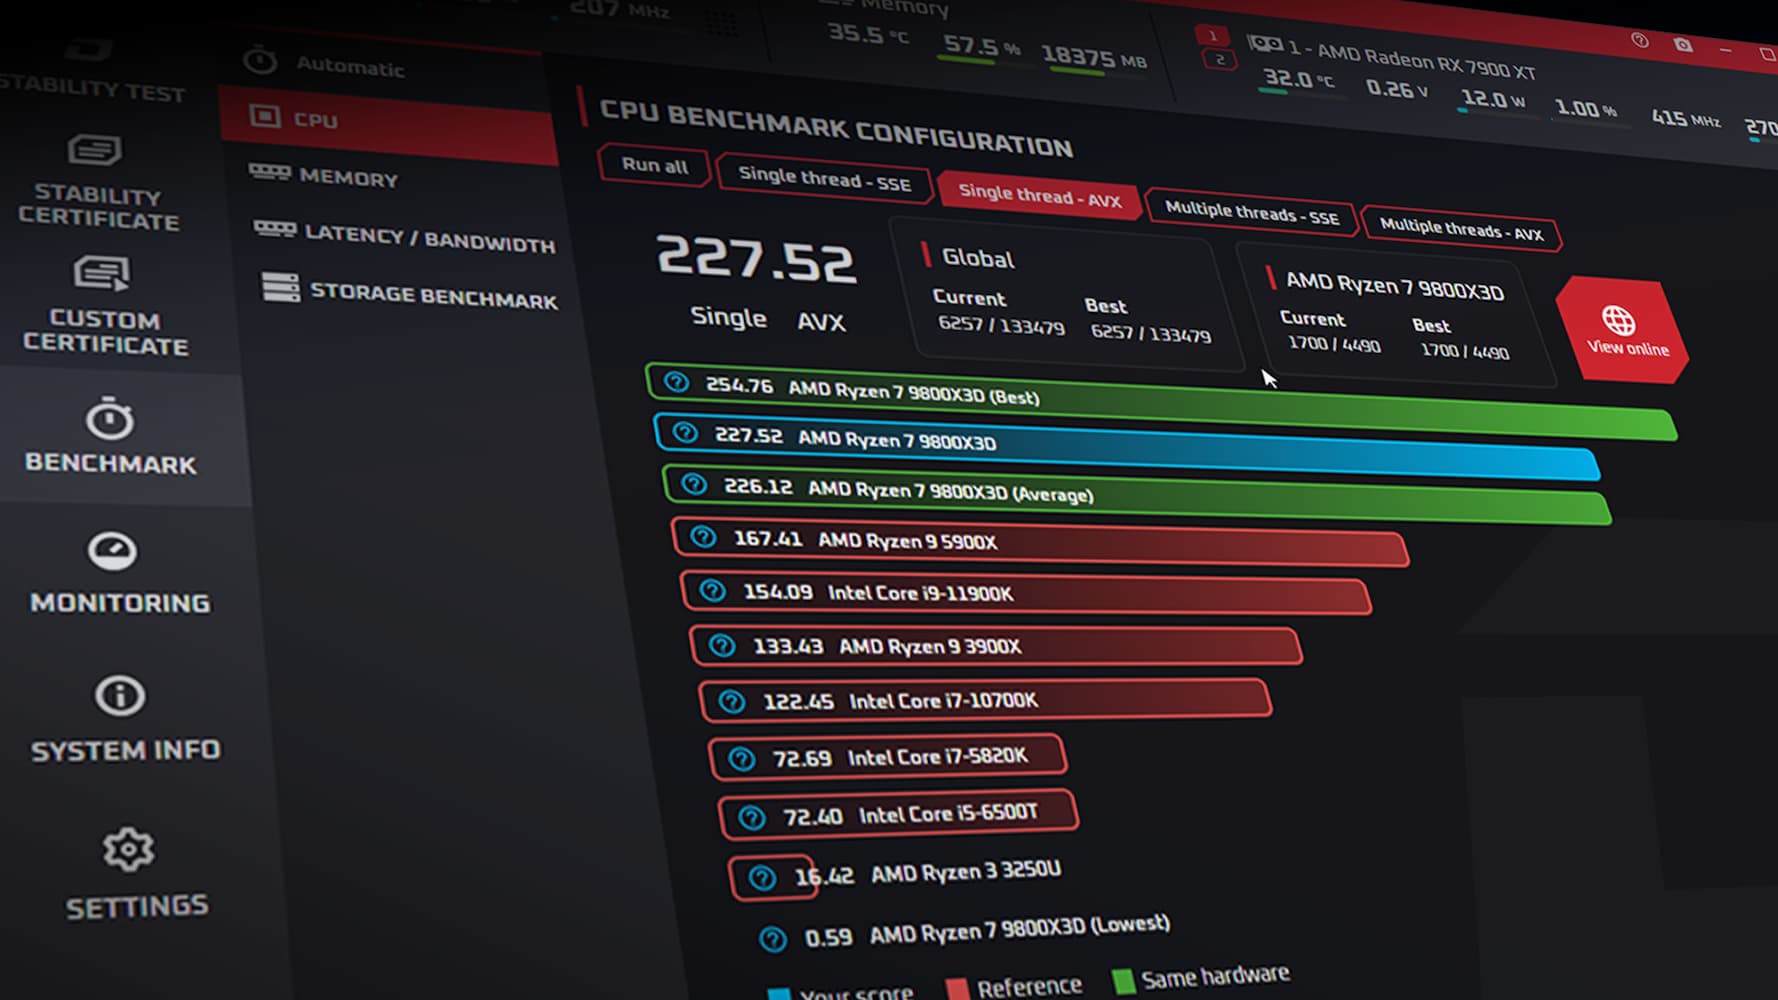Click the screenshot camera icon in title bar
Screen dimensions: 1778x1000
click(1684, 44)
